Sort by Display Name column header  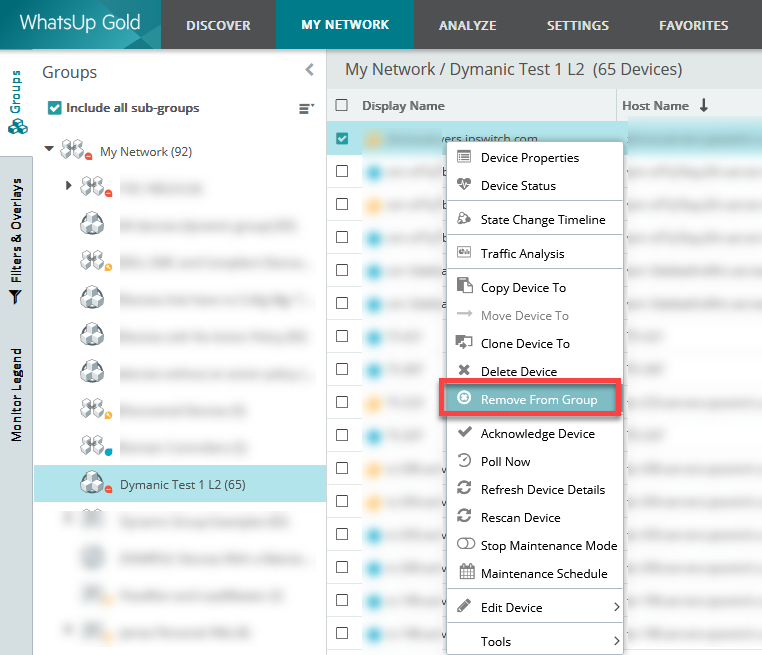pyautogui.click(x=403, y=105)
